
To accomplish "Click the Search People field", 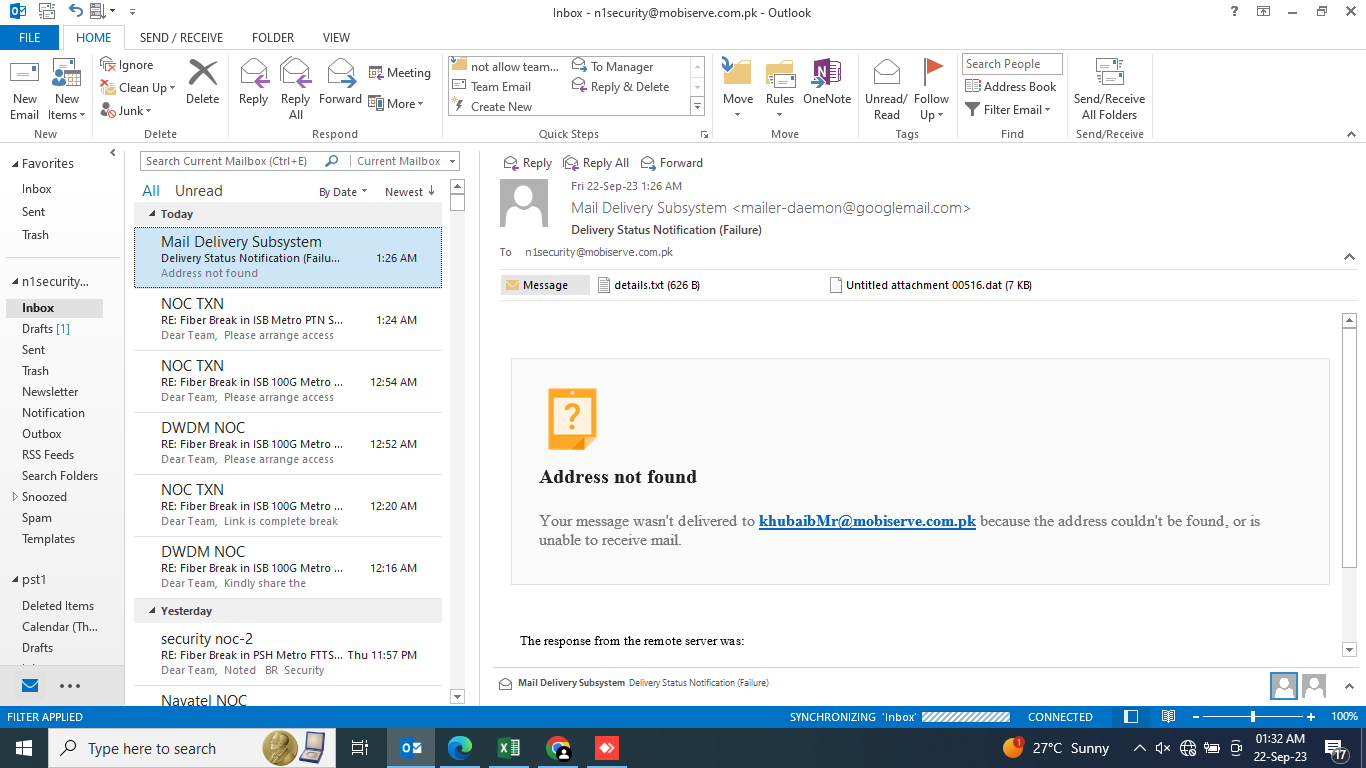I will pos(1013,64).
